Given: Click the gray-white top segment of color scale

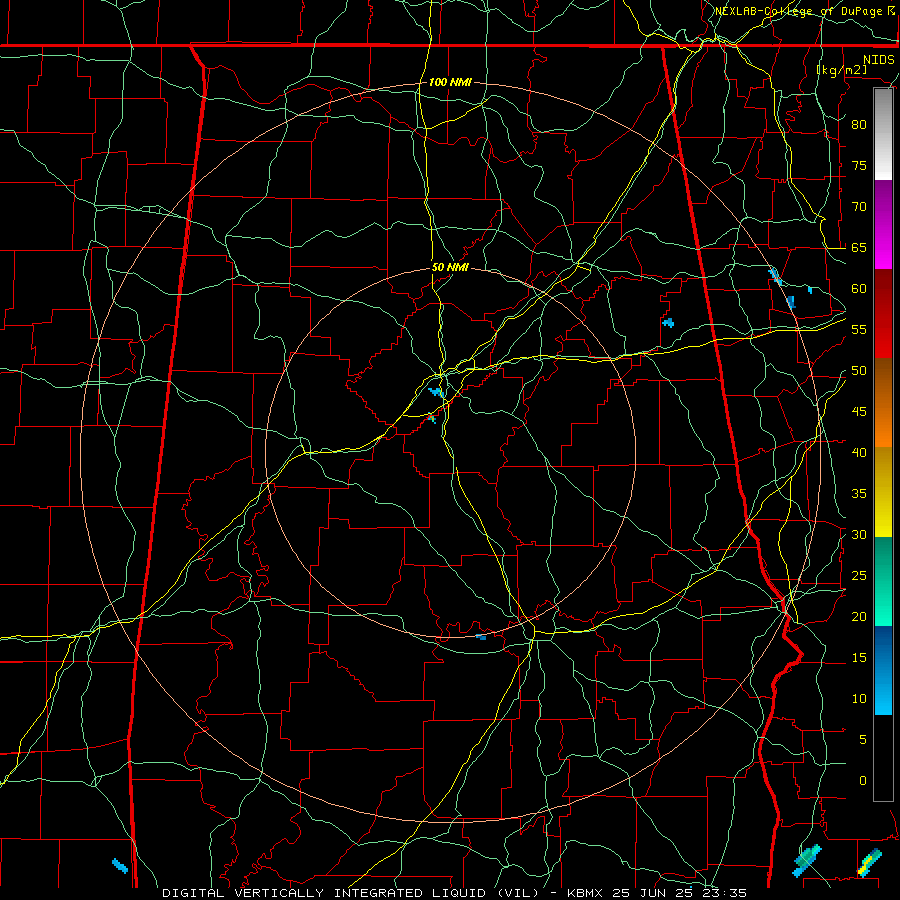Looking at the screenshot, I should pos(883,134).
